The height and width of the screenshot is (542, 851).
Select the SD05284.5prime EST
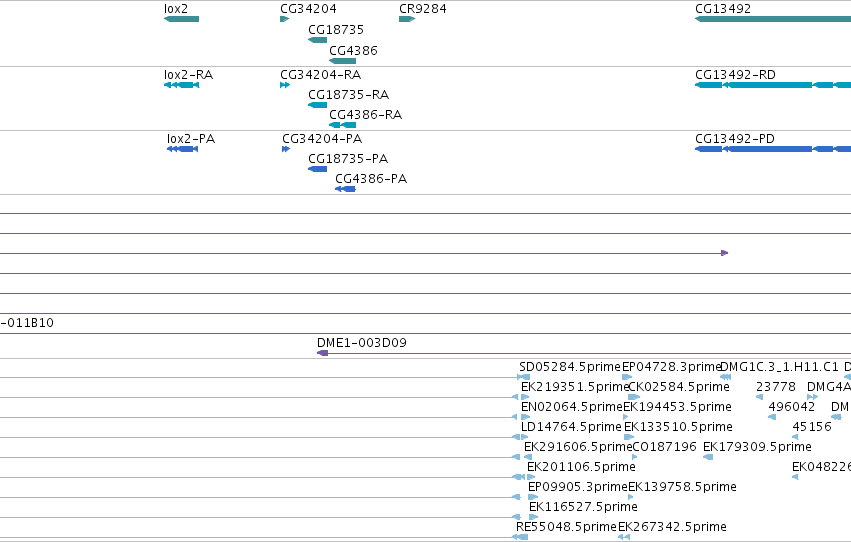(x=524, y=377)
